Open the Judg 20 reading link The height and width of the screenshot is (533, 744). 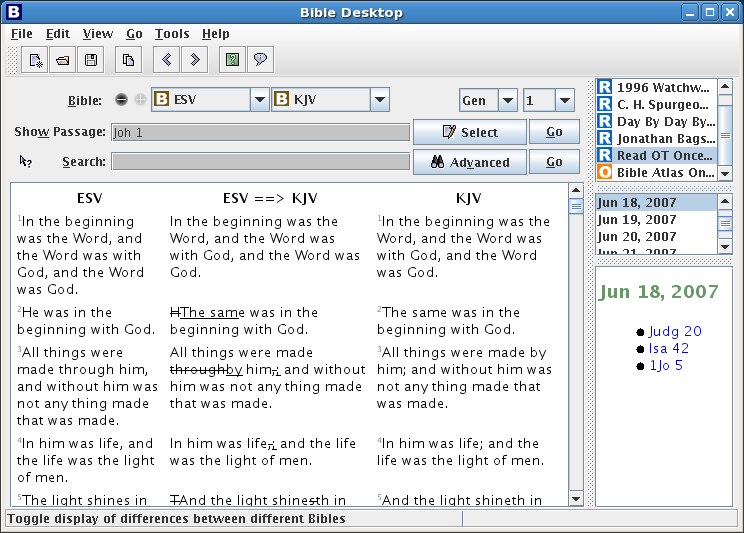pyautogui.click(x=675, y=332)
